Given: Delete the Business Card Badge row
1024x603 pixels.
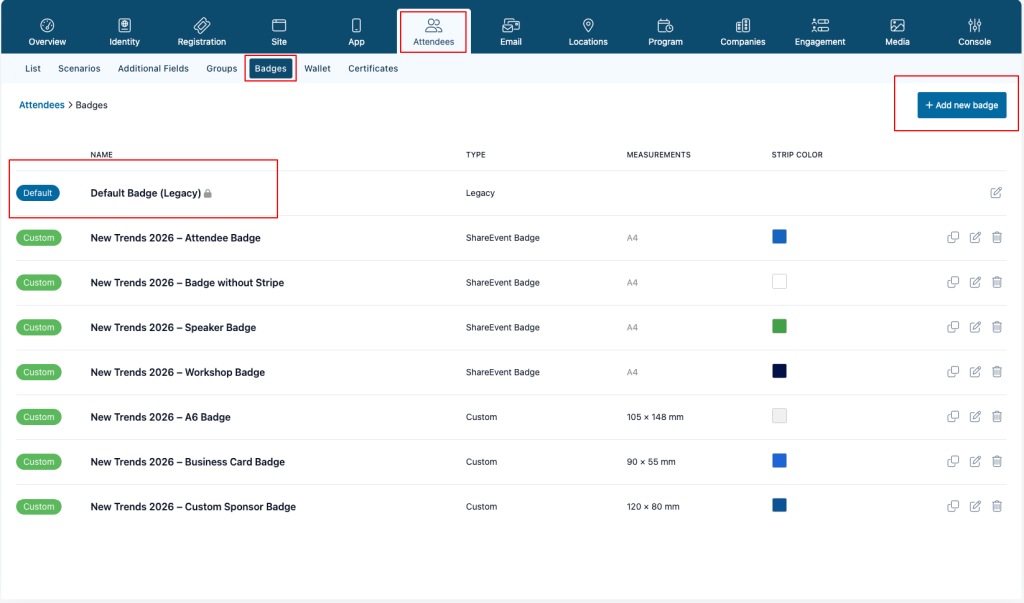Looking at the screenshot, I should tap(997, 461).
